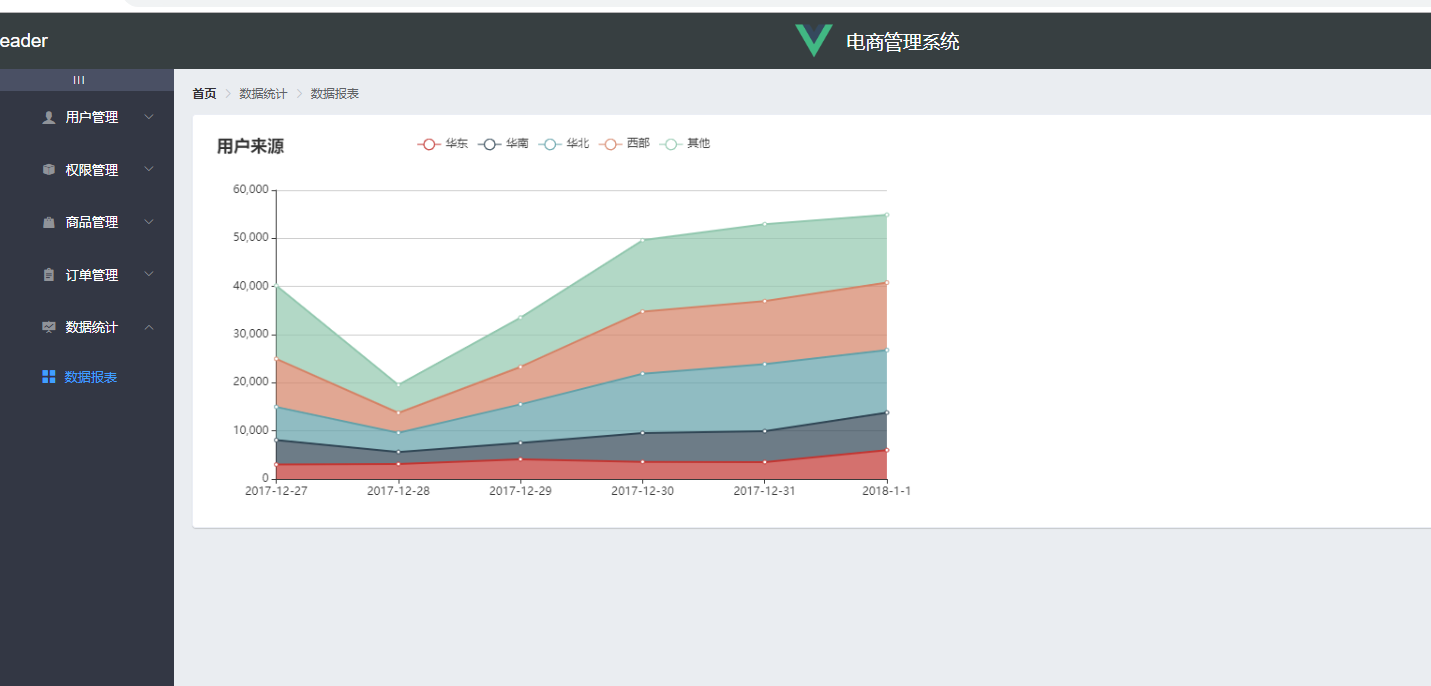Click the clipboard icon beside 订单管理
The height and width of the screenshot is (686, 1431).
tap(49, 275)
